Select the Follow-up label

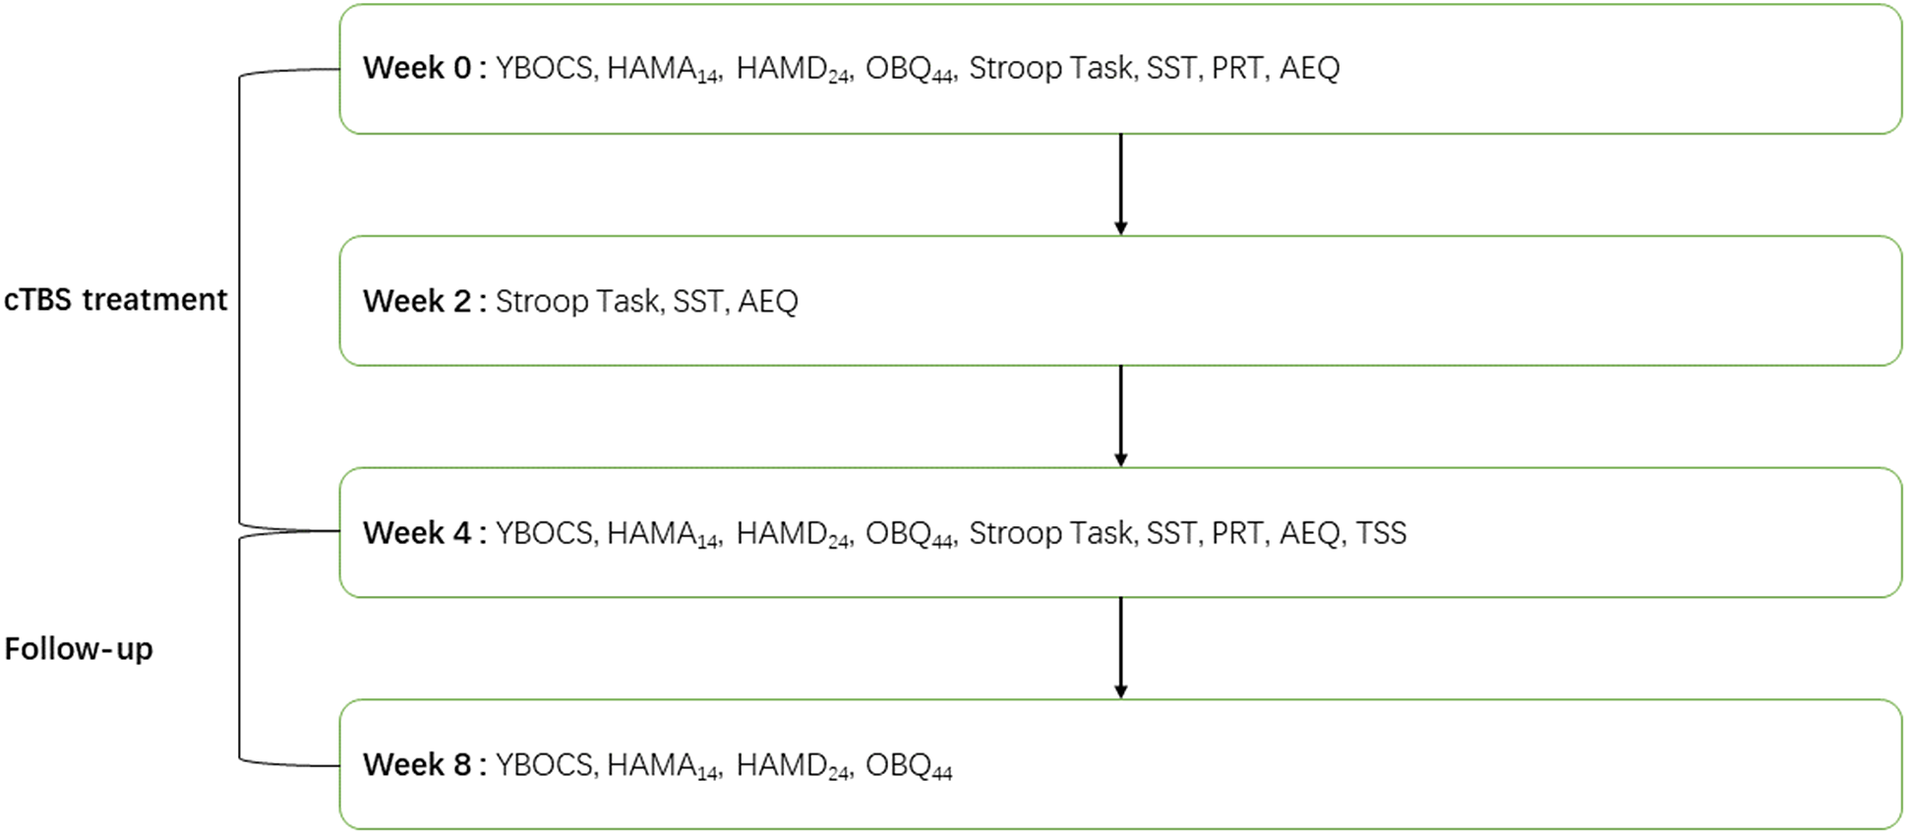pos(79,649)
